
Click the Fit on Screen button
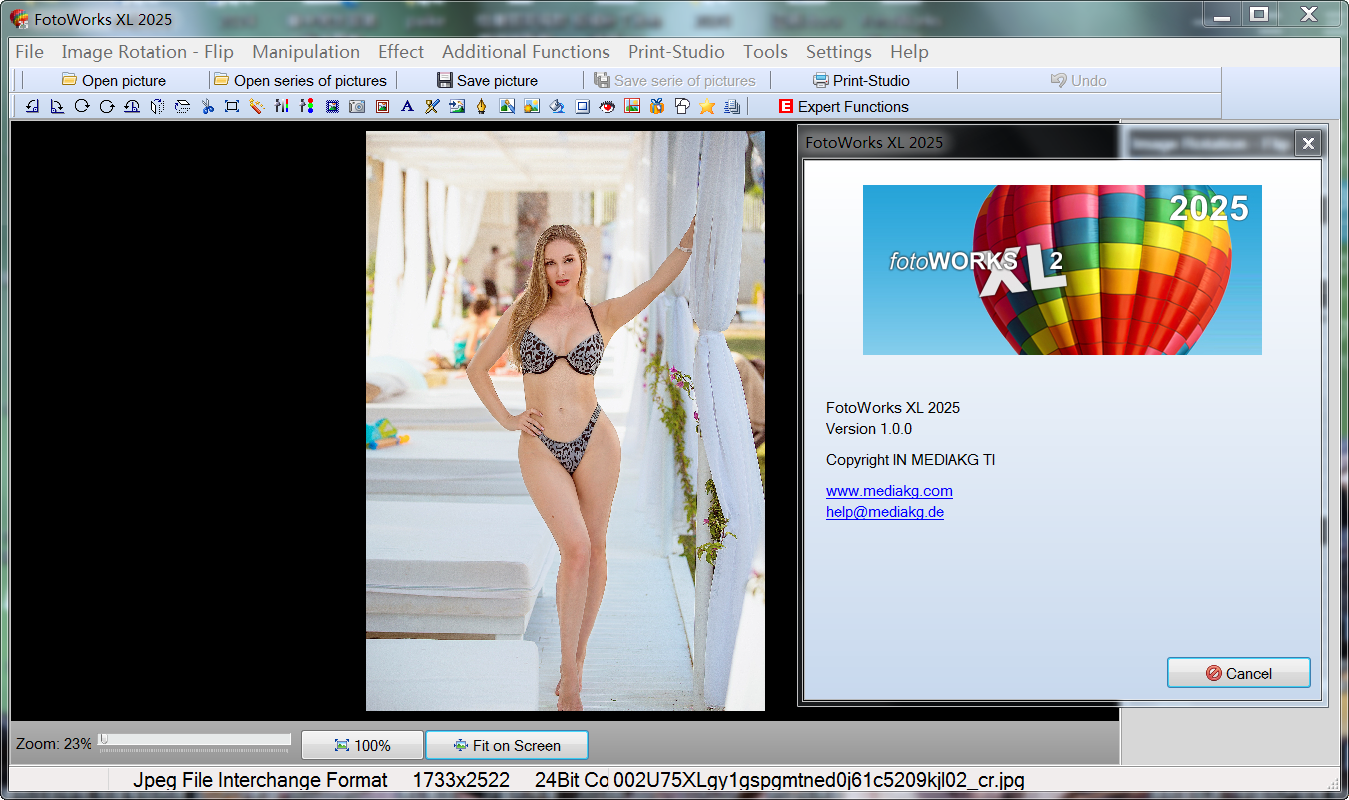(506, 746)
